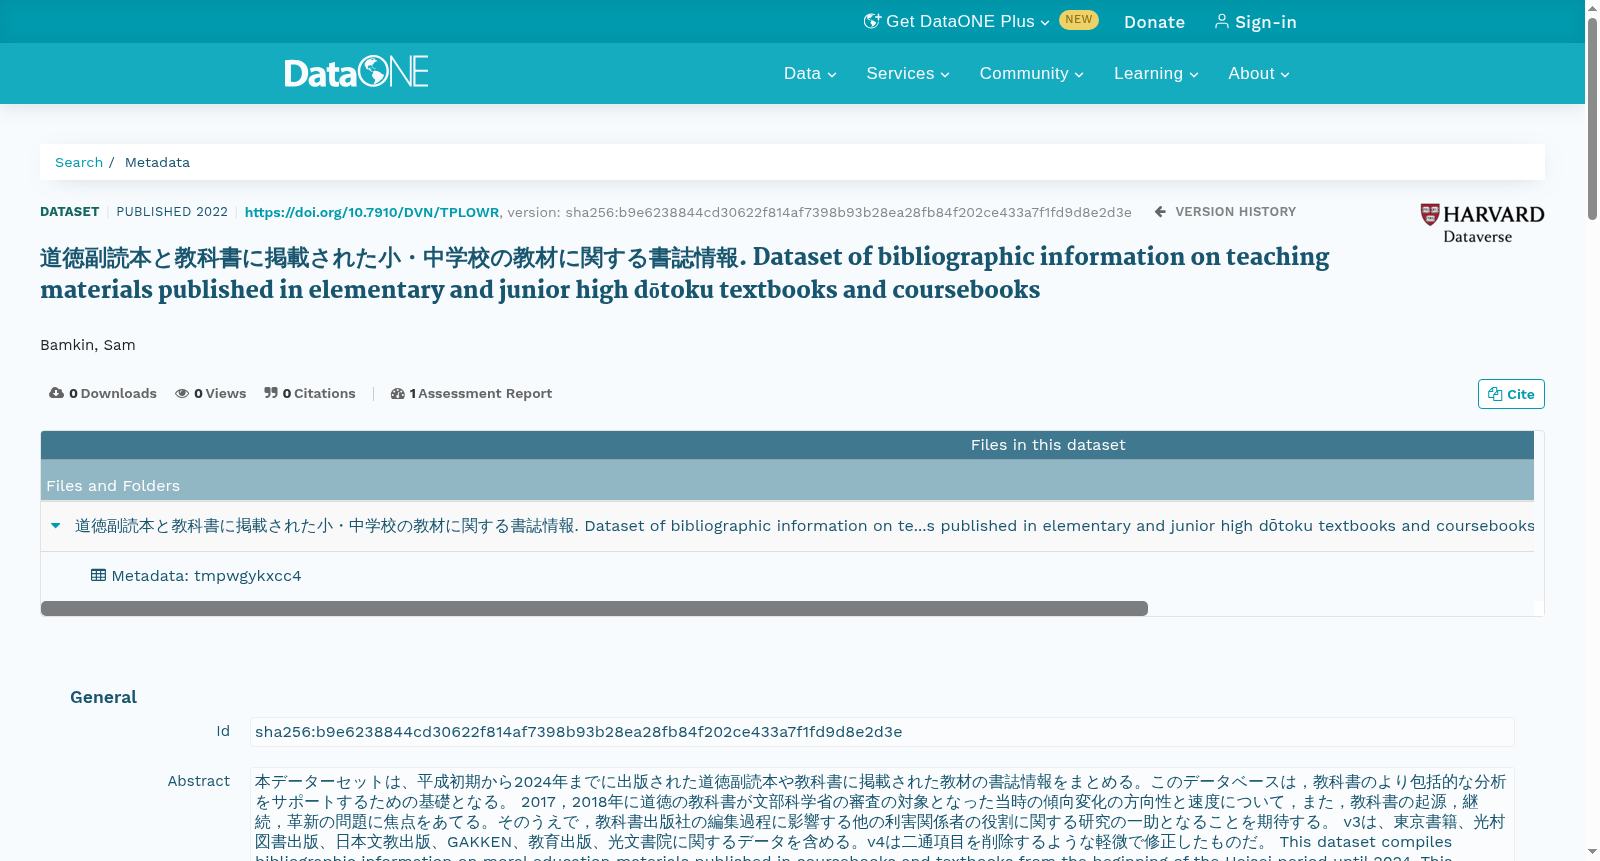Open Version History
This screenshot has width=1600, height=861.
point(1225,212)
